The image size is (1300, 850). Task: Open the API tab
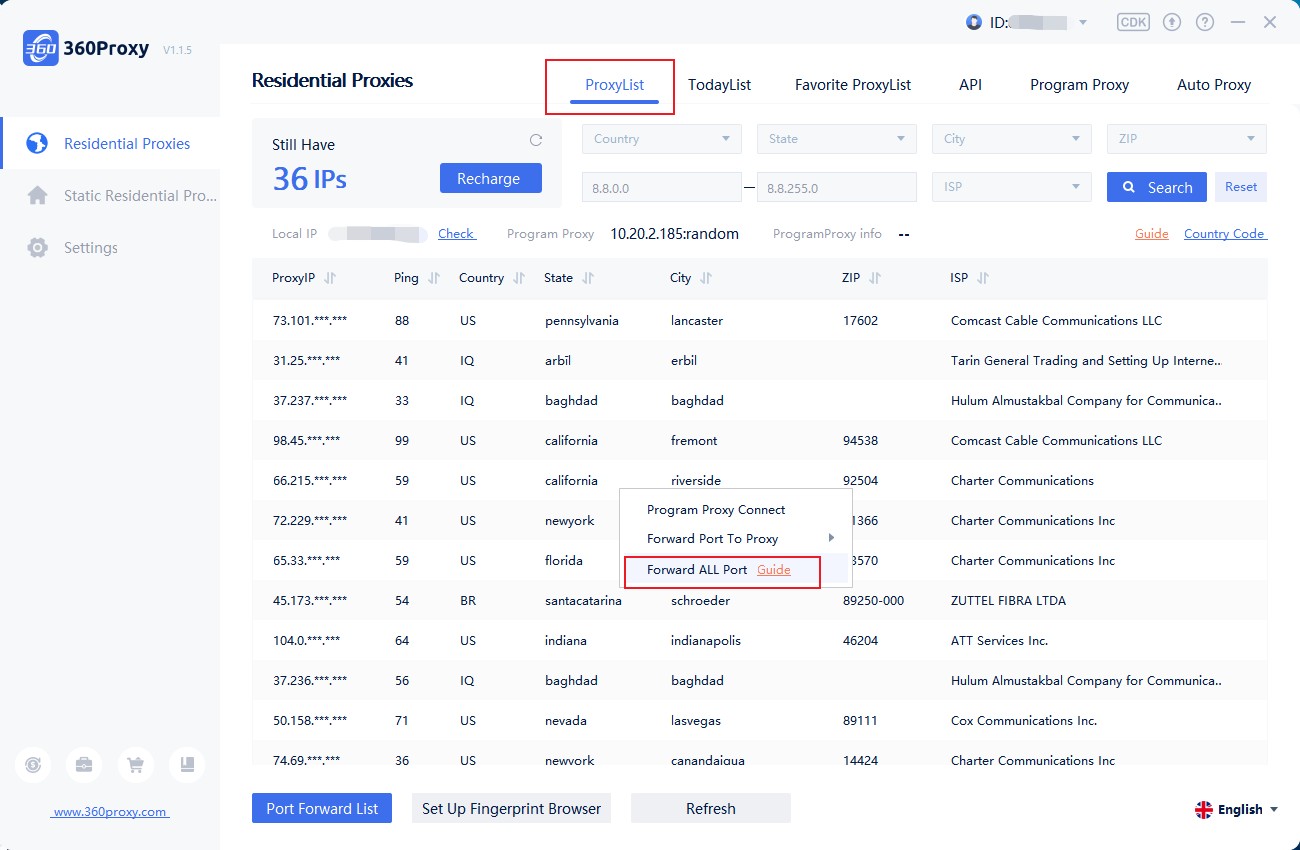coord(970,85)
